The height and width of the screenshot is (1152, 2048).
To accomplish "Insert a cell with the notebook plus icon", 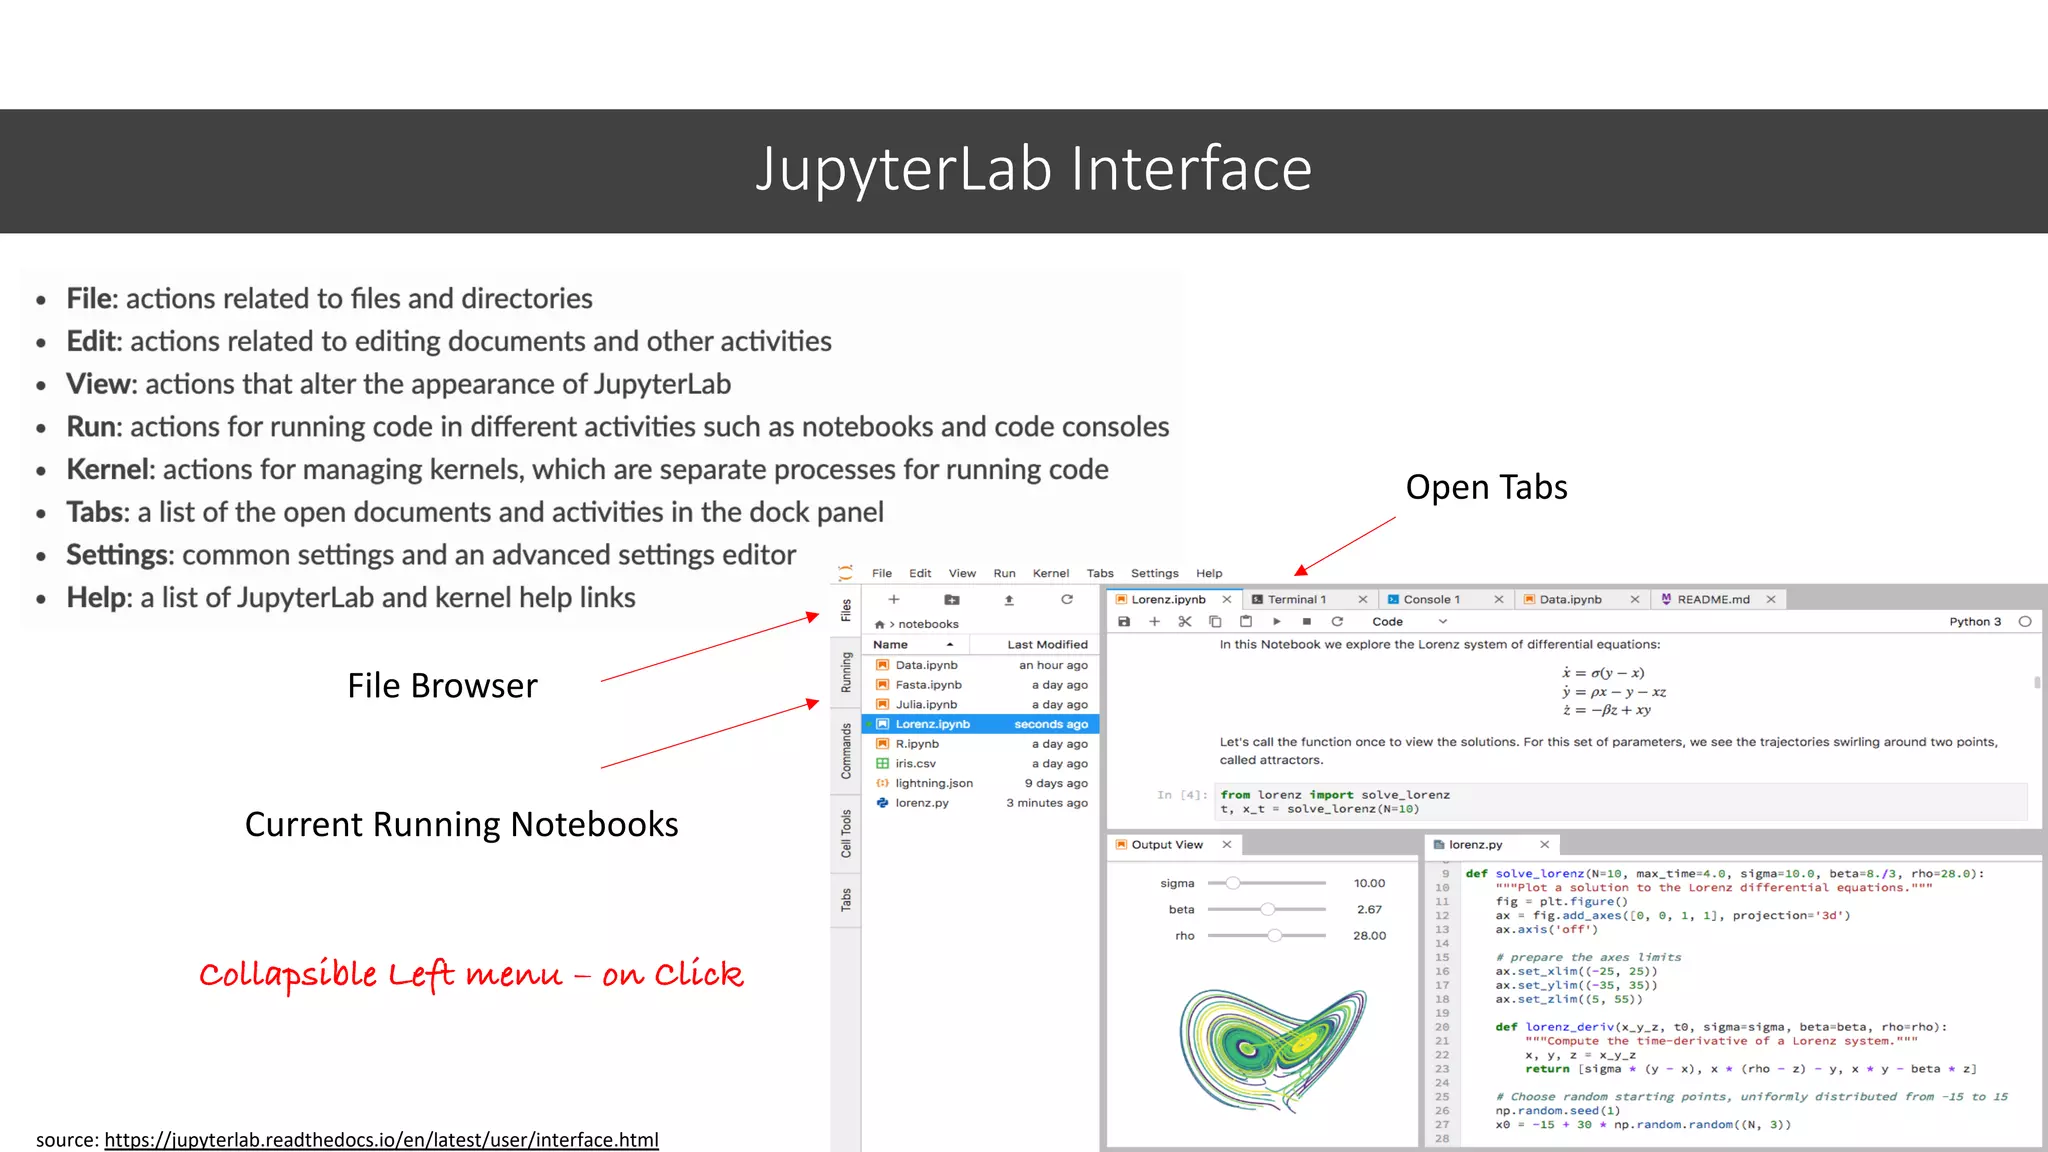I will click(x=1154, y=621).
